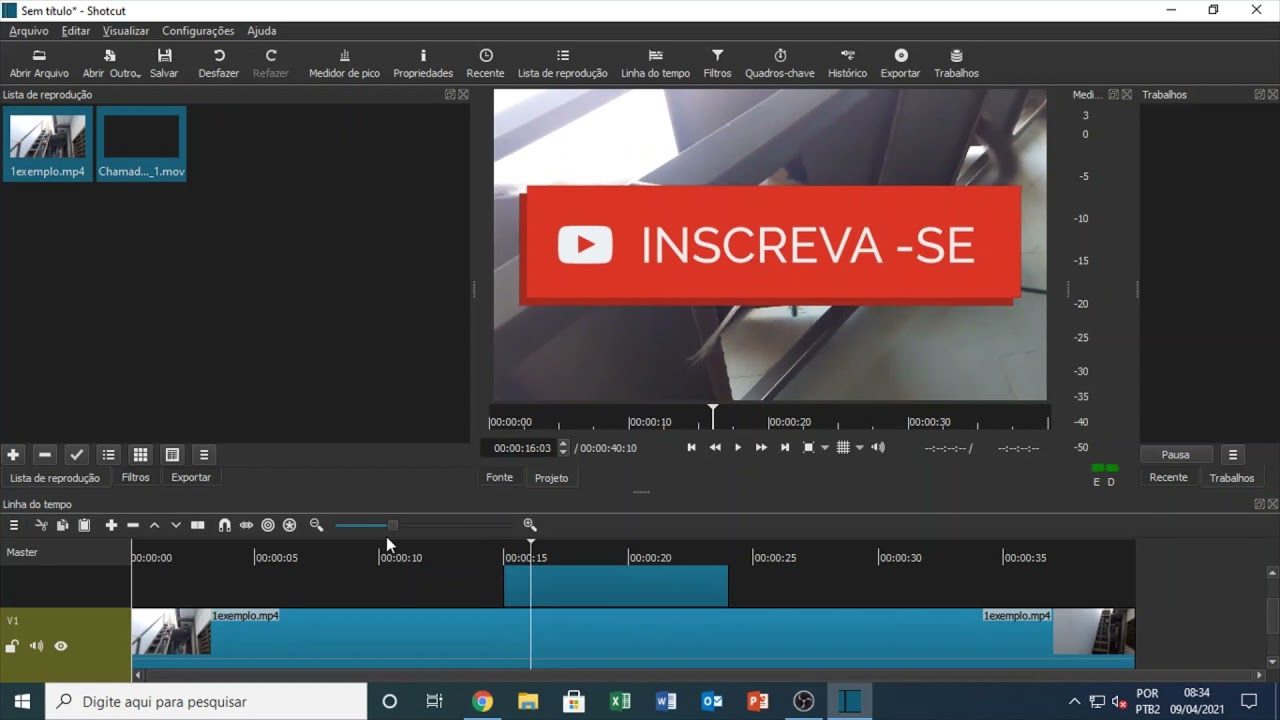
Task: Open Arquivo menu
Action: pos(29,31)
